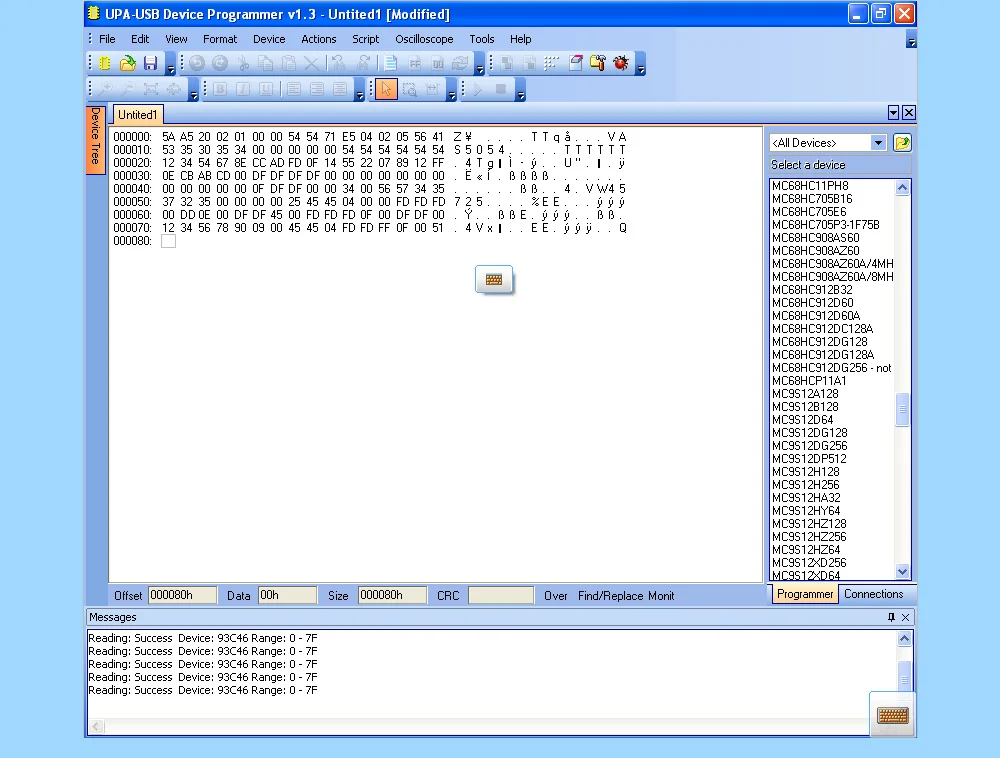Click the Messages panel scrollbar thumb

[904, 676]
